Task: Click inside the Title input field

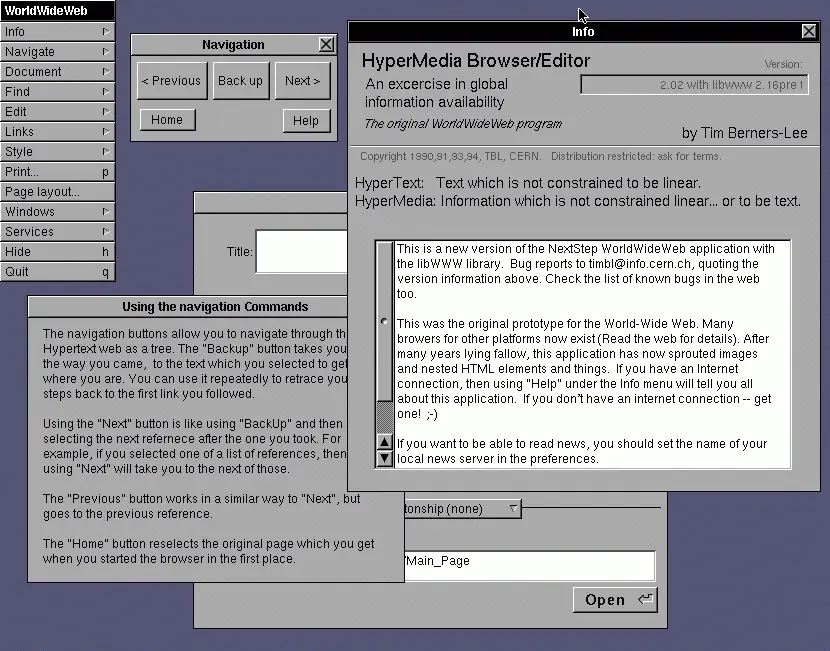Action: (x=300, y=251)
